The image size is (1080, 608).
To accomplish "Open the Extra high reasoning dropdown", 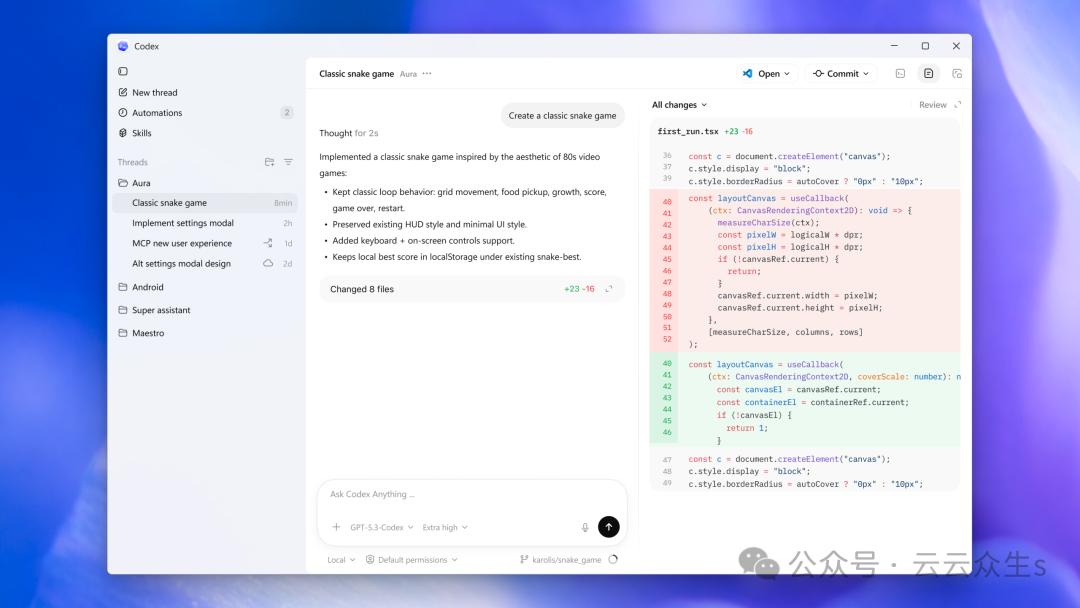I will [445, 527].
